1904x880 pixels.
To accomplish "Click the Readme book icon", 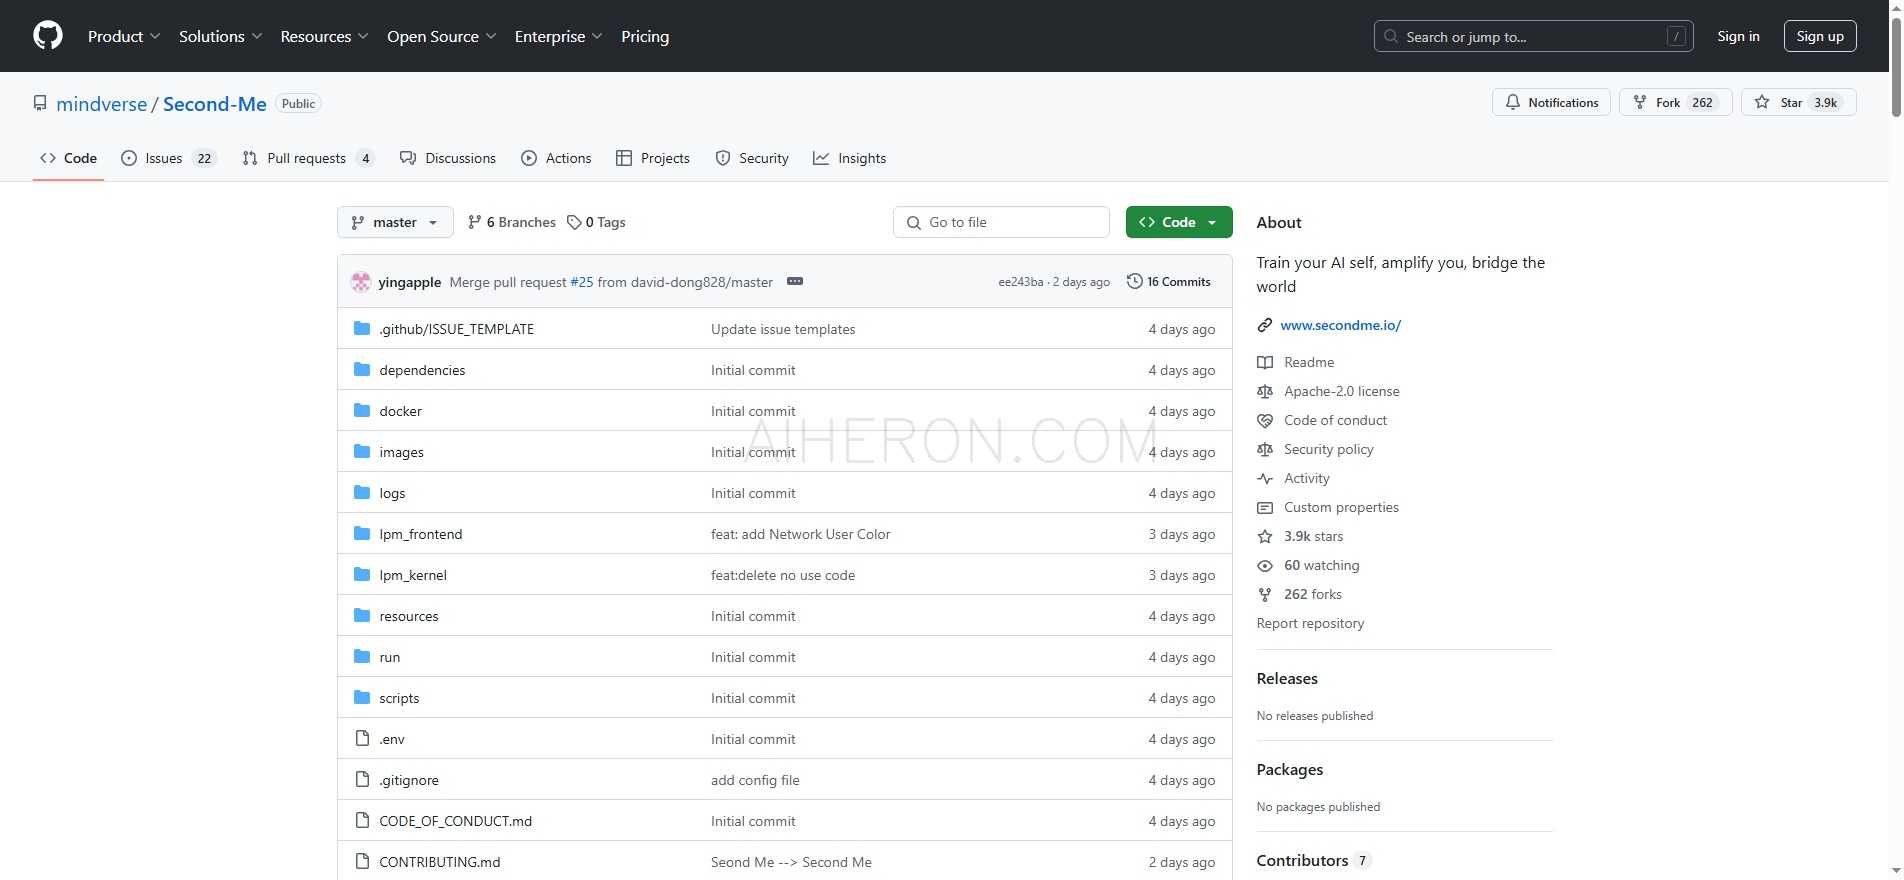I will point(1265,362).
